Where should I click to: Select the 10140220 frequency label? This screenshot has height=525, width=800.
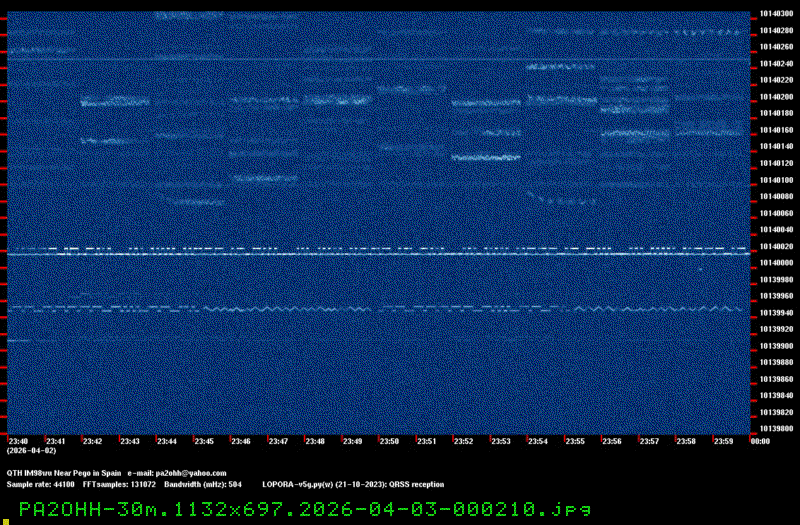tap(777, 80)
